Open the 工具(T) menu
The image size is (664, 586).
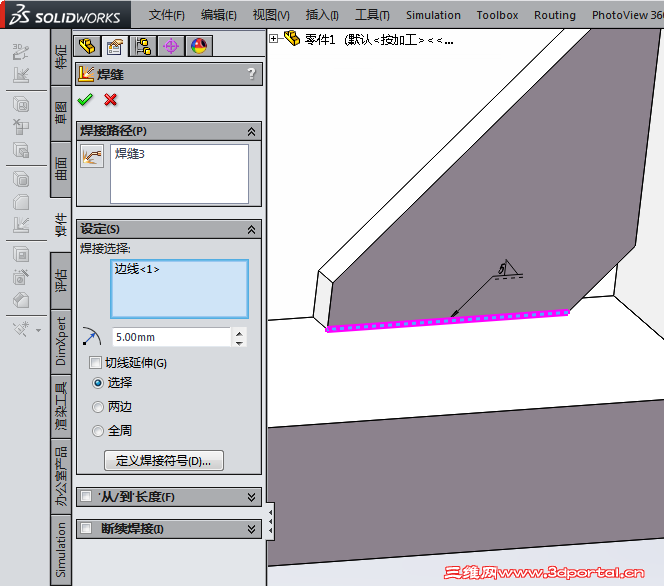372,15
